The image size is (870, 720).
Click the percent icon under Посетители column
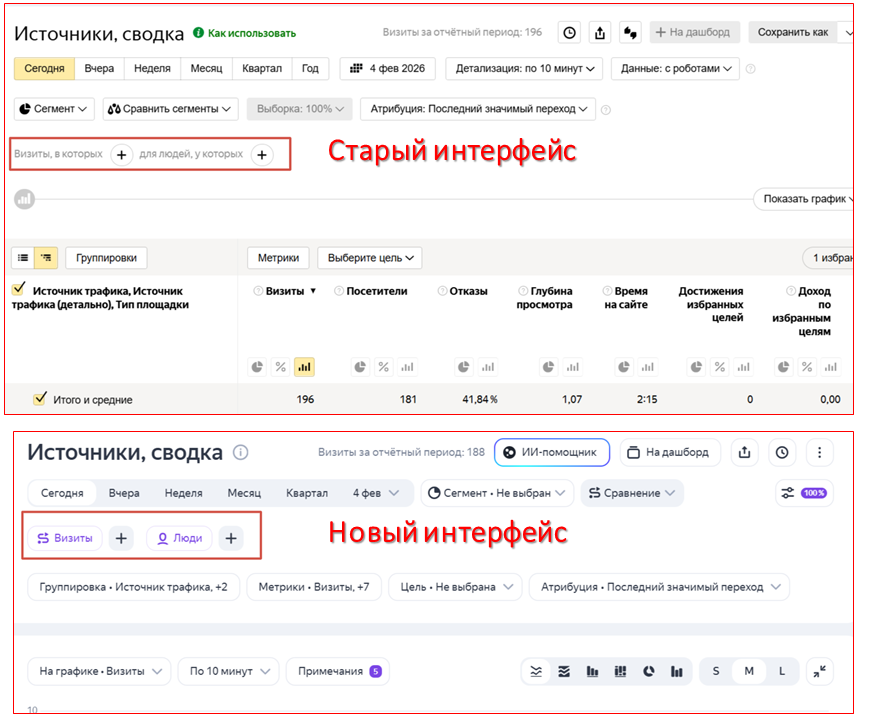(383, 367)
